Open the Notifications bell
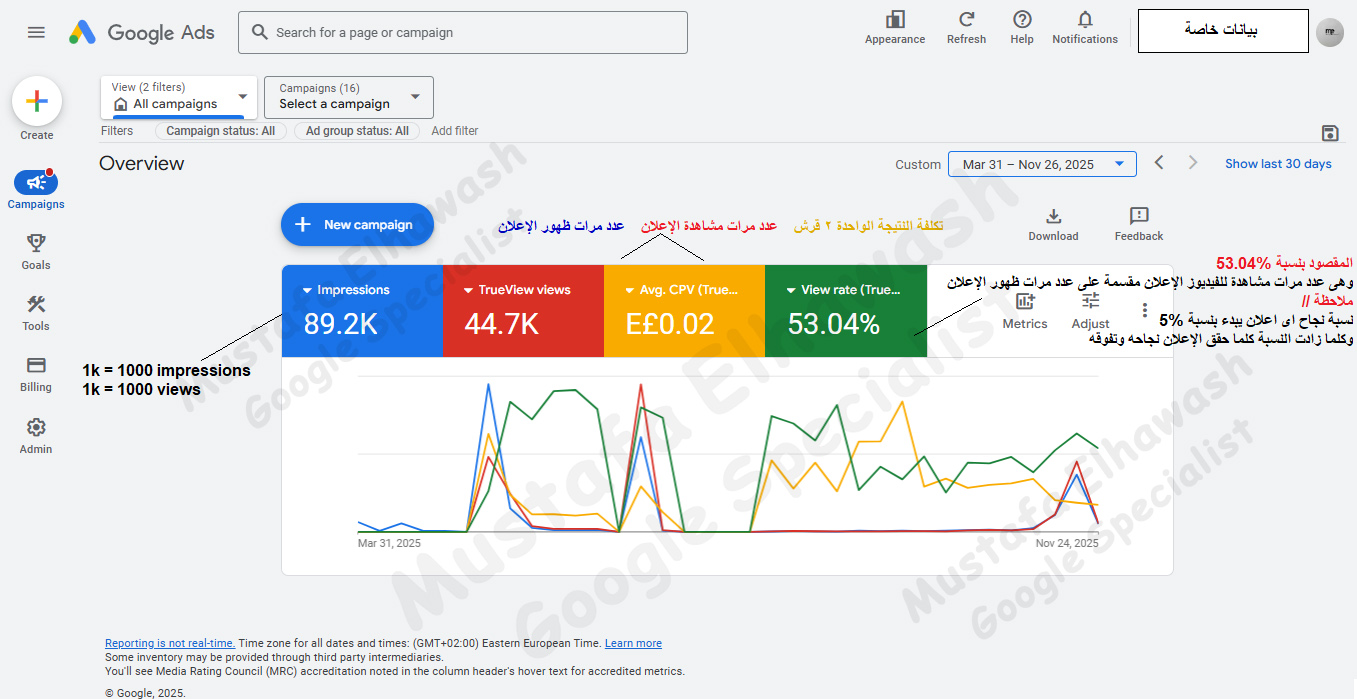Viewport: 1357px width, 699px height. (1084, 20)
